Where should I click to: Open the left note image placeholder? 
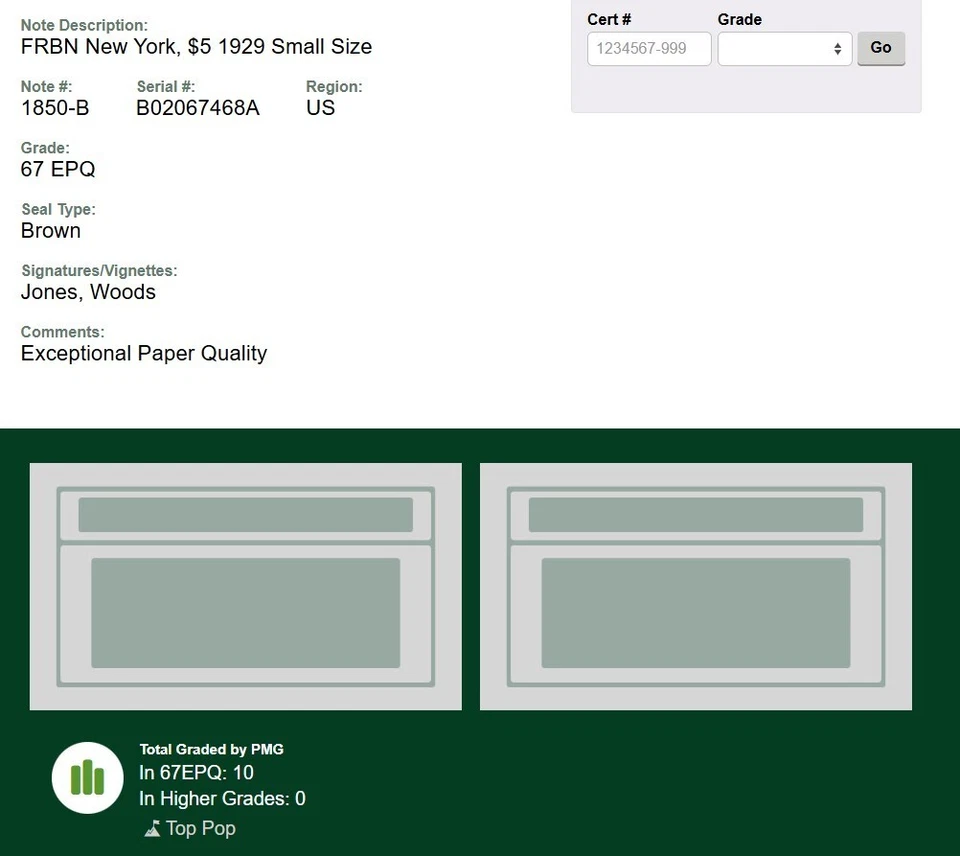click(x=246, y=587)
